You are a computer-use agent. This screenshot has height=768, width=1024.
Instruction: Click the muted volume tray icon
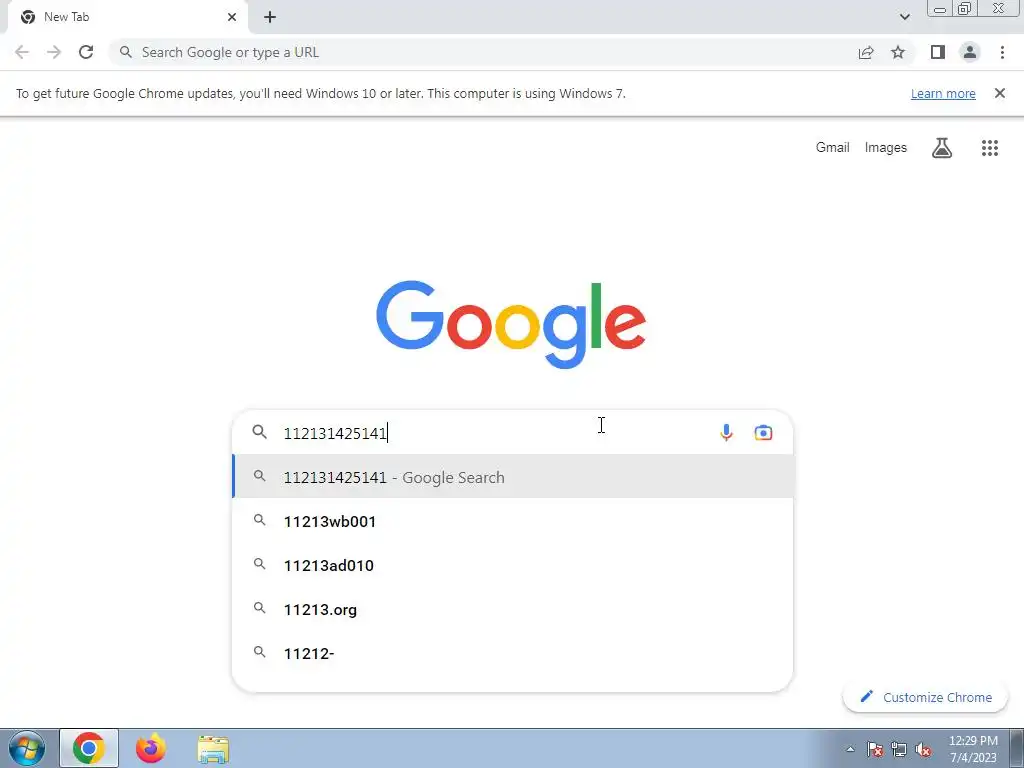[x=923, y=749]
